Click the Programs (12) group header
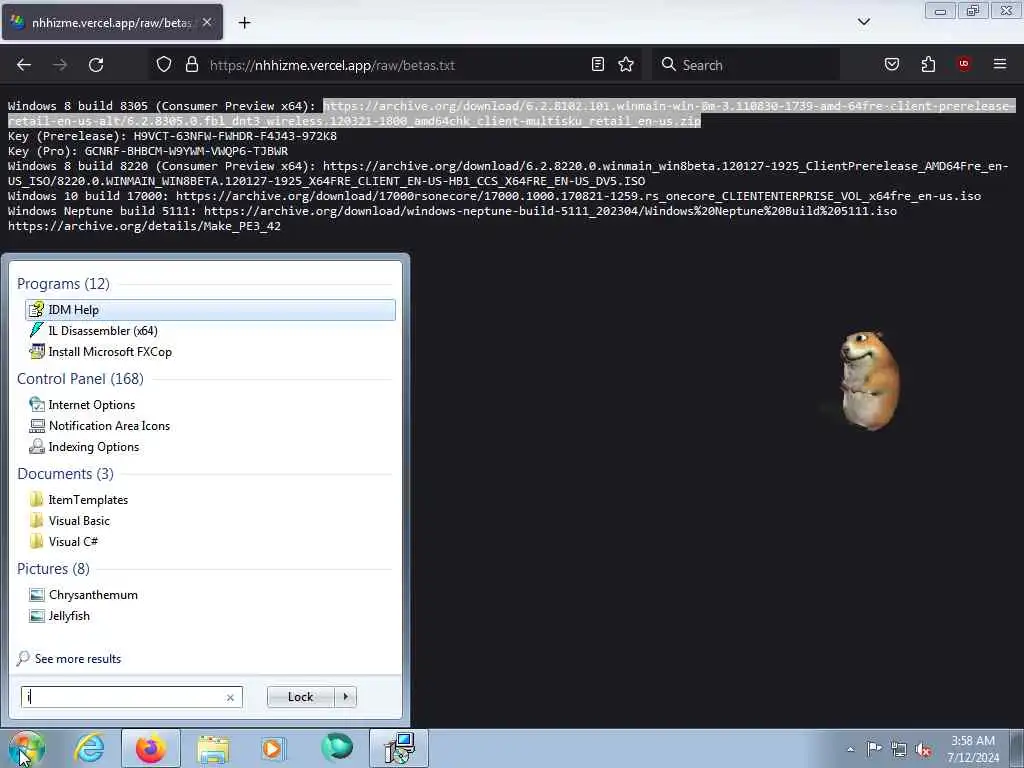The height and width of the screenshot is (768, 1024). (x=63, y=283)
